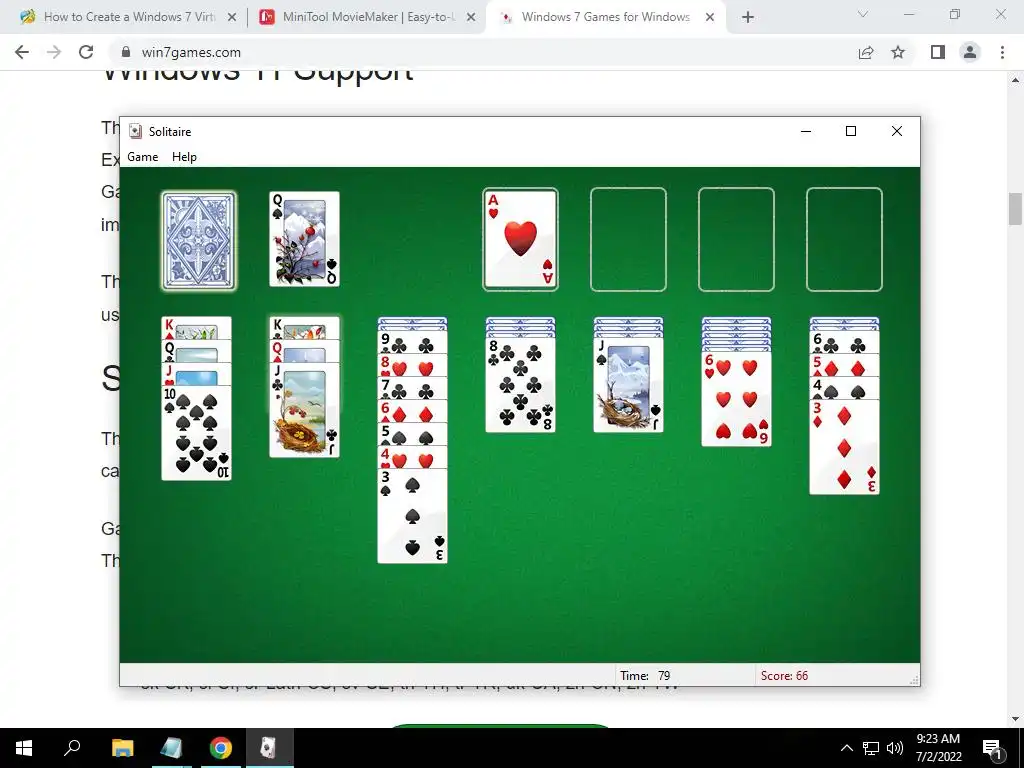Image resolution: width=1024 pixels, height=768 pixels.
Task: Click the Solitaire taskbar icon
Action: coord(269,748)
